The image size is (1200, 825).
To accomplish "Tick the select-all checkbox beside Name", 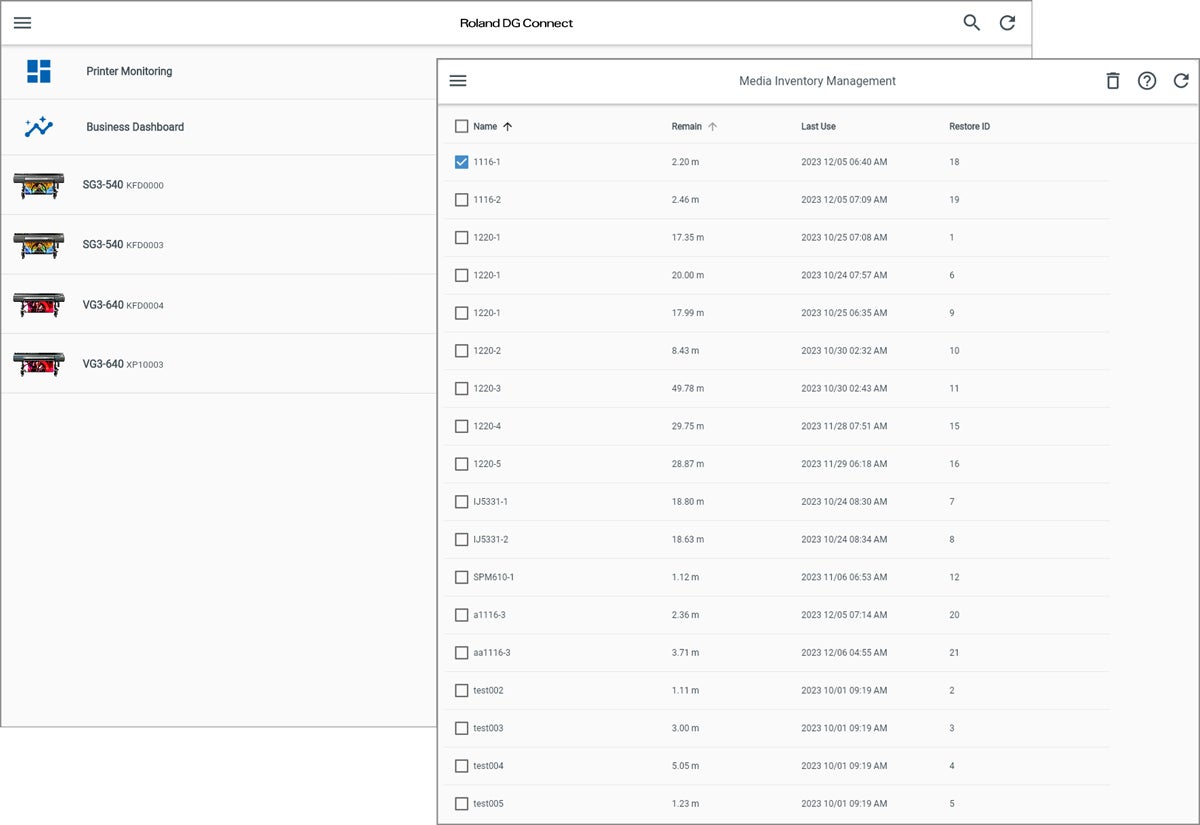I will pos(461,127).
